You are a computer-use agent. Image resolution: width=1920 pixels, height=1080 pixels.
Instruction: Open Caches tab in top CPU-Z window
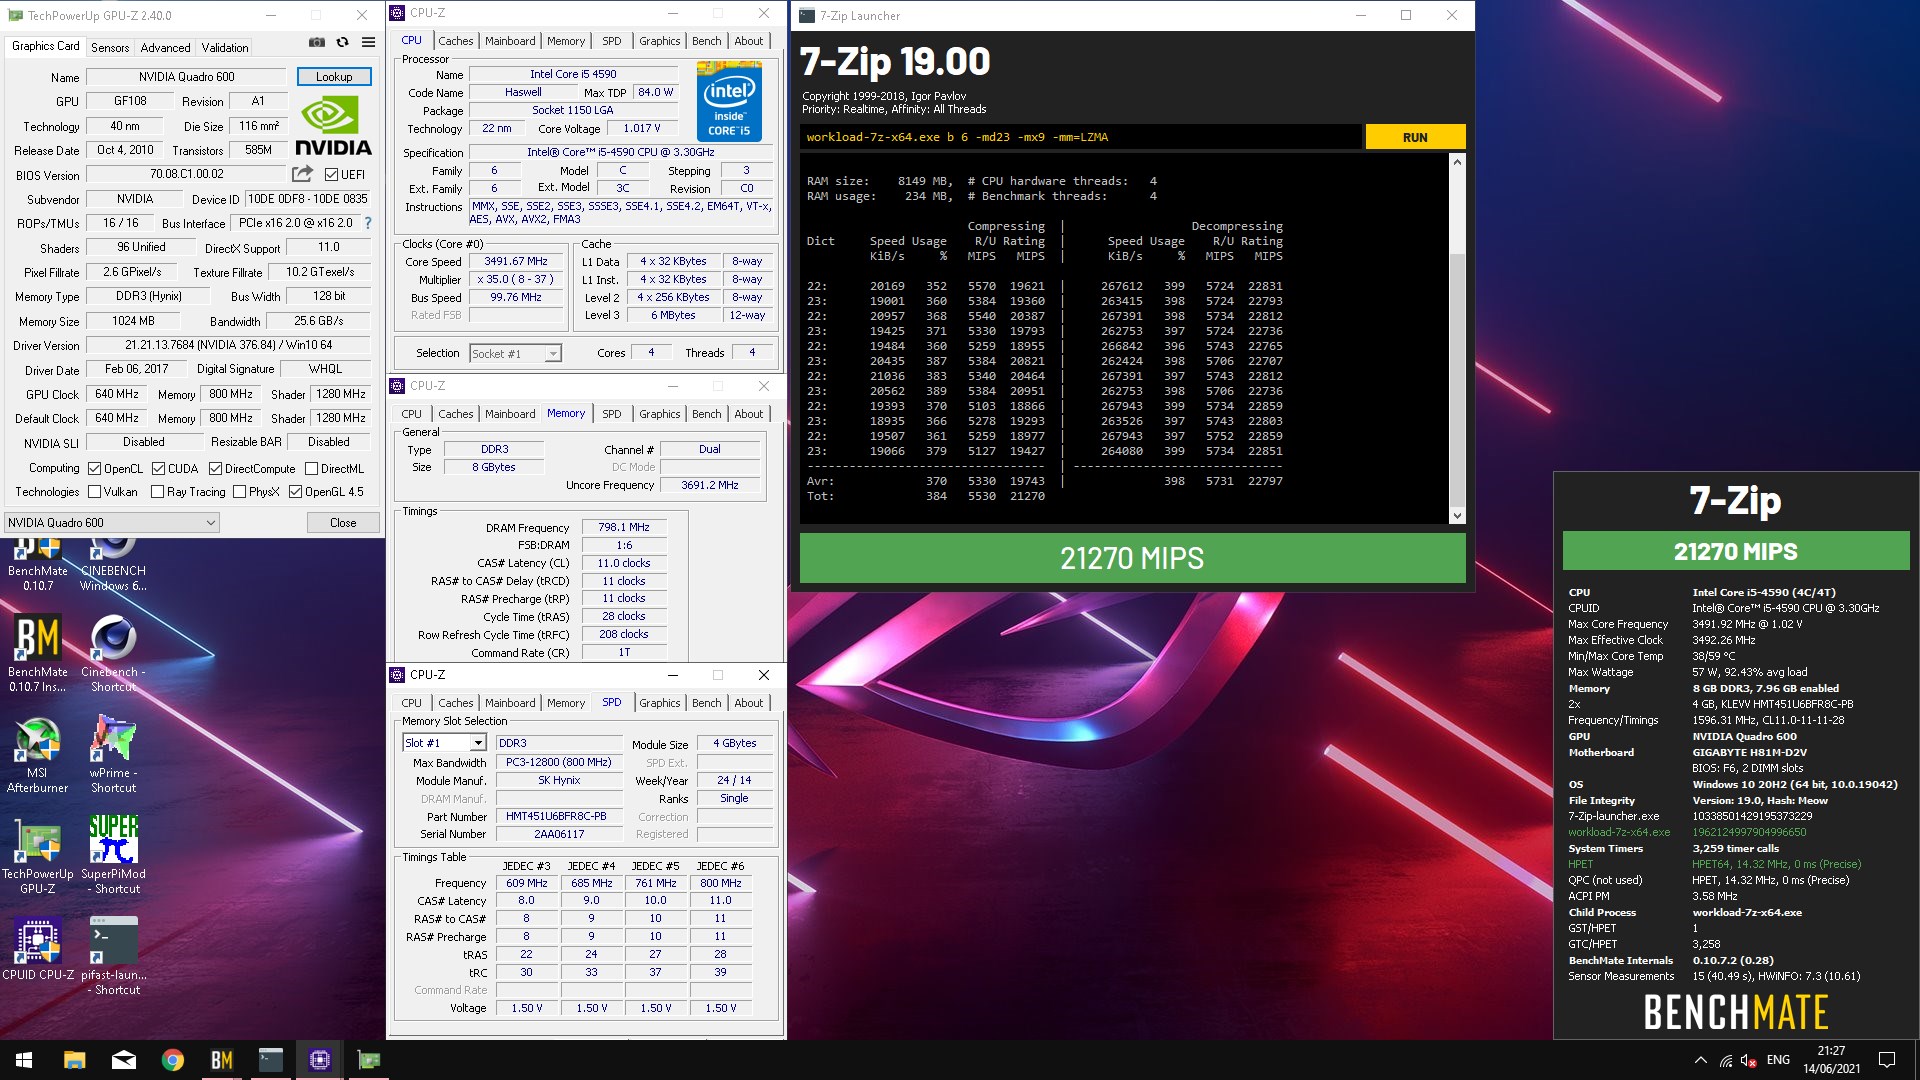point(455,41)
